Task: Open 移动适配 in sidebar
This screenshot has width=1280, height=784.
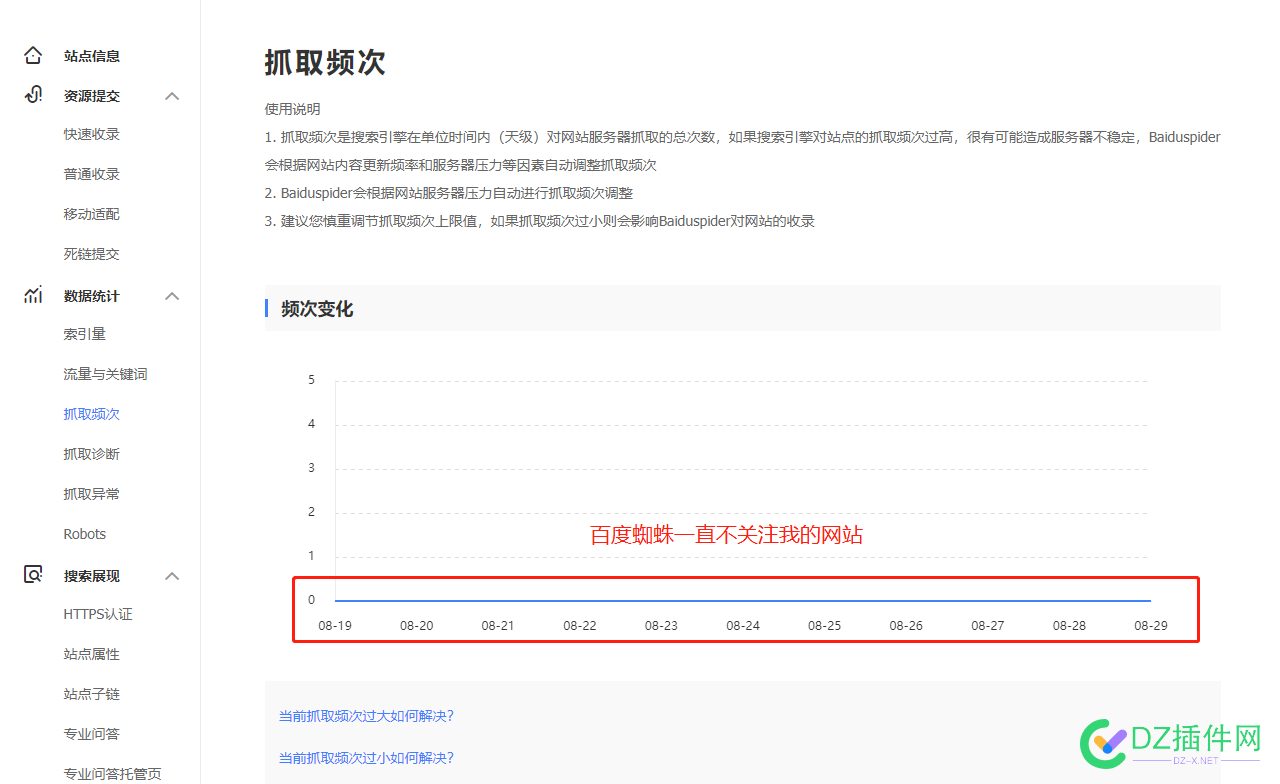Action: coord(92,214)
